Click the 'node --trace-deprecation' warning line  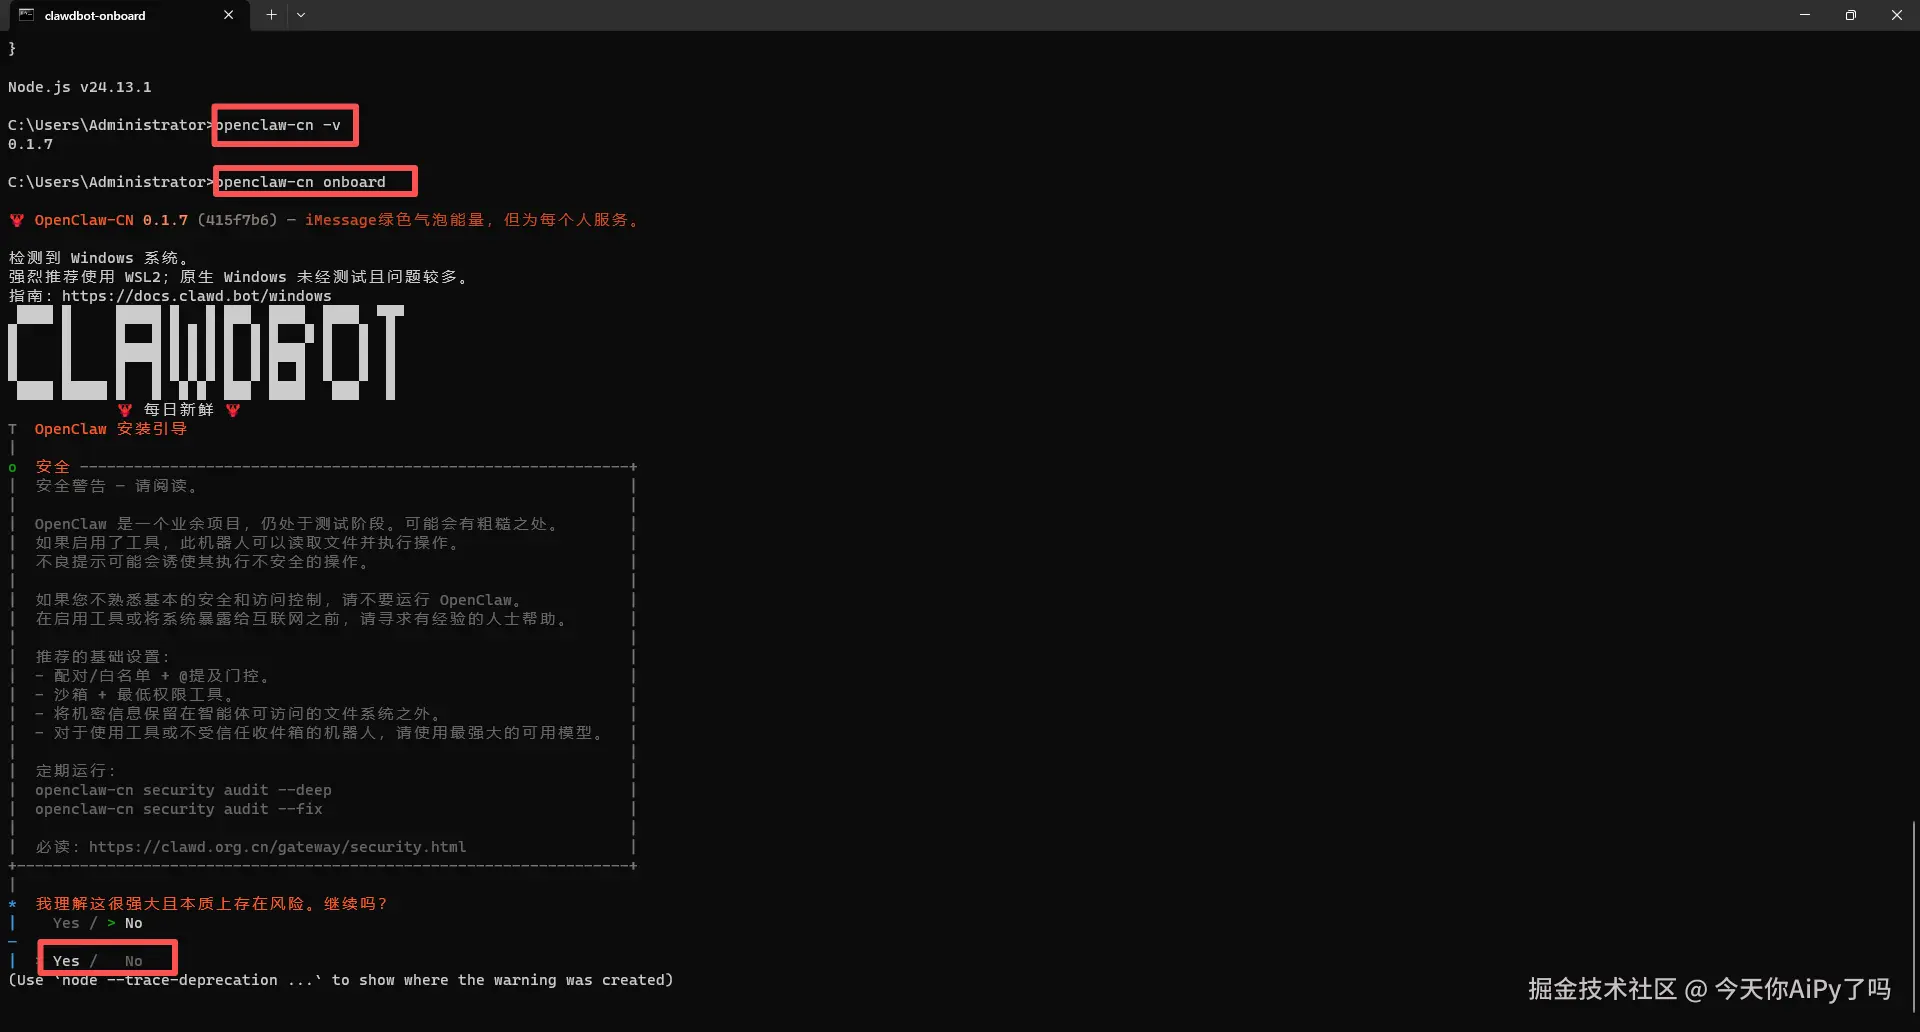341,980
